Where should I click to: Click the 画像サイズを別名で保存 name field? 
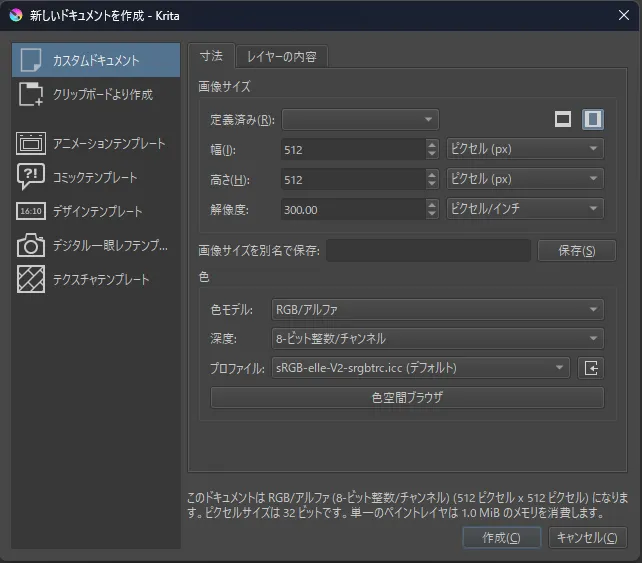click(428, 250)
